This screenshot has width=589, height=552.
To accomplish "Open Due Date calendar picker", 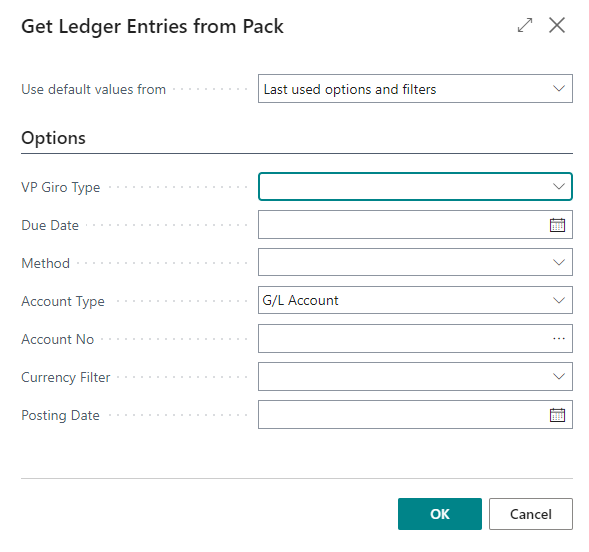I will 557,225.
